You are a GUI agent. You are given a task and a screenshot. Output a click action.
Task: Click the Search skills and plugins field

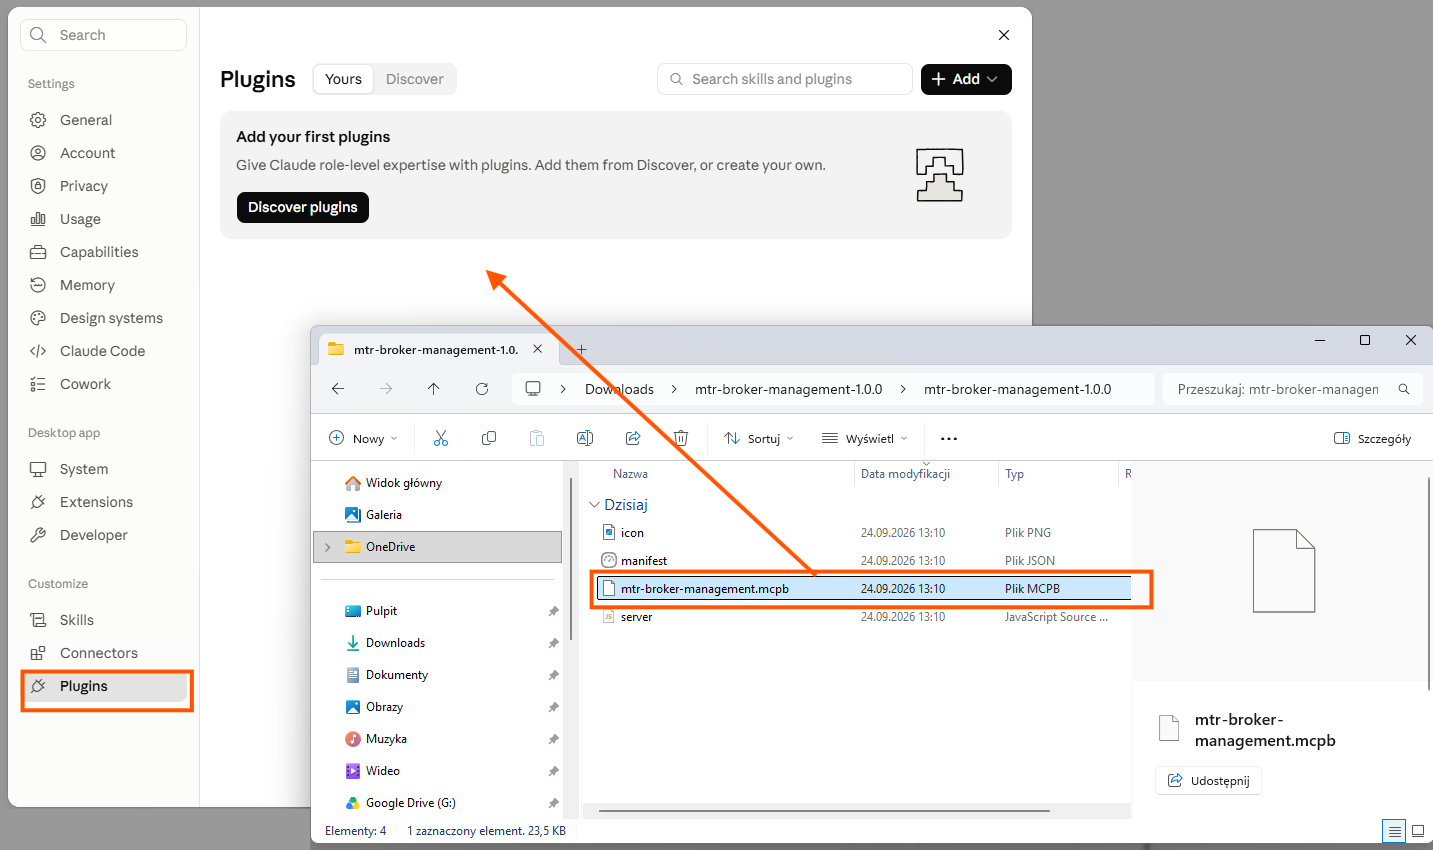[785, 79]
